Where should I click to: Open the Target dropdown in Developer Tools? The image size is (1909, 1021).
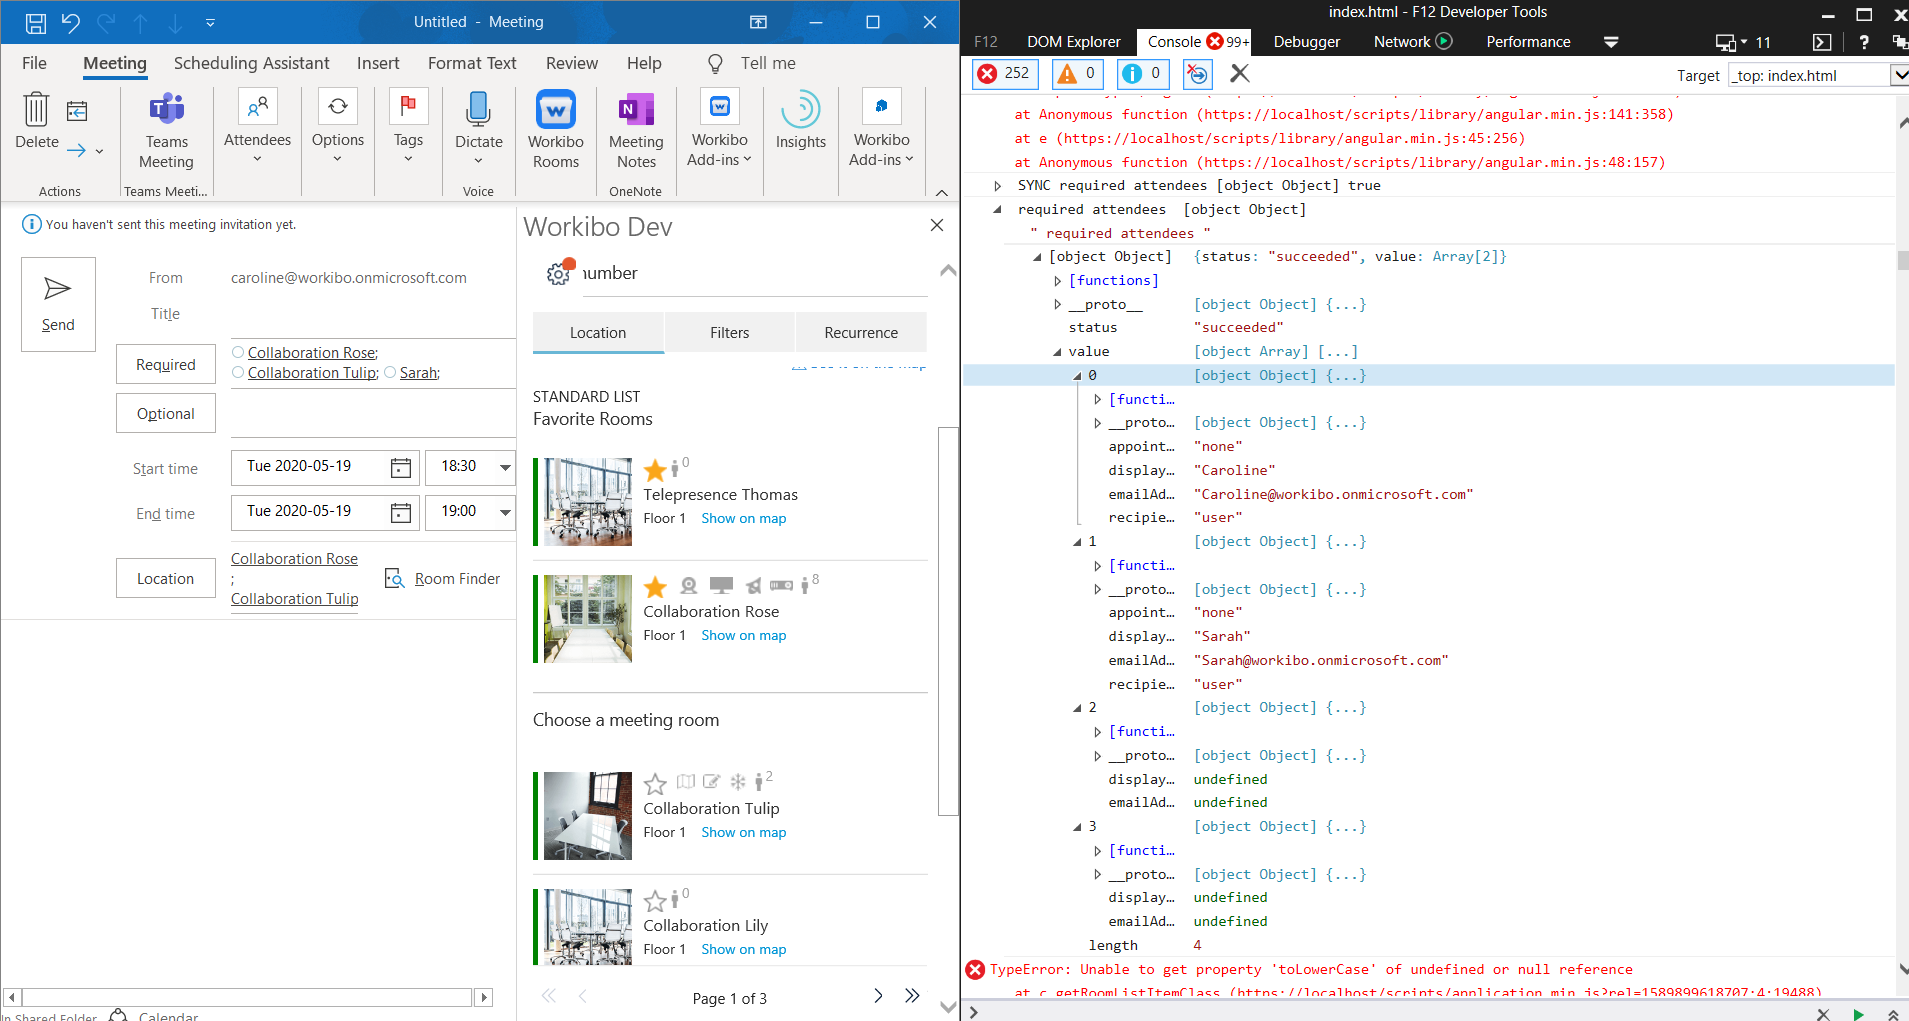pos(1897,75)
